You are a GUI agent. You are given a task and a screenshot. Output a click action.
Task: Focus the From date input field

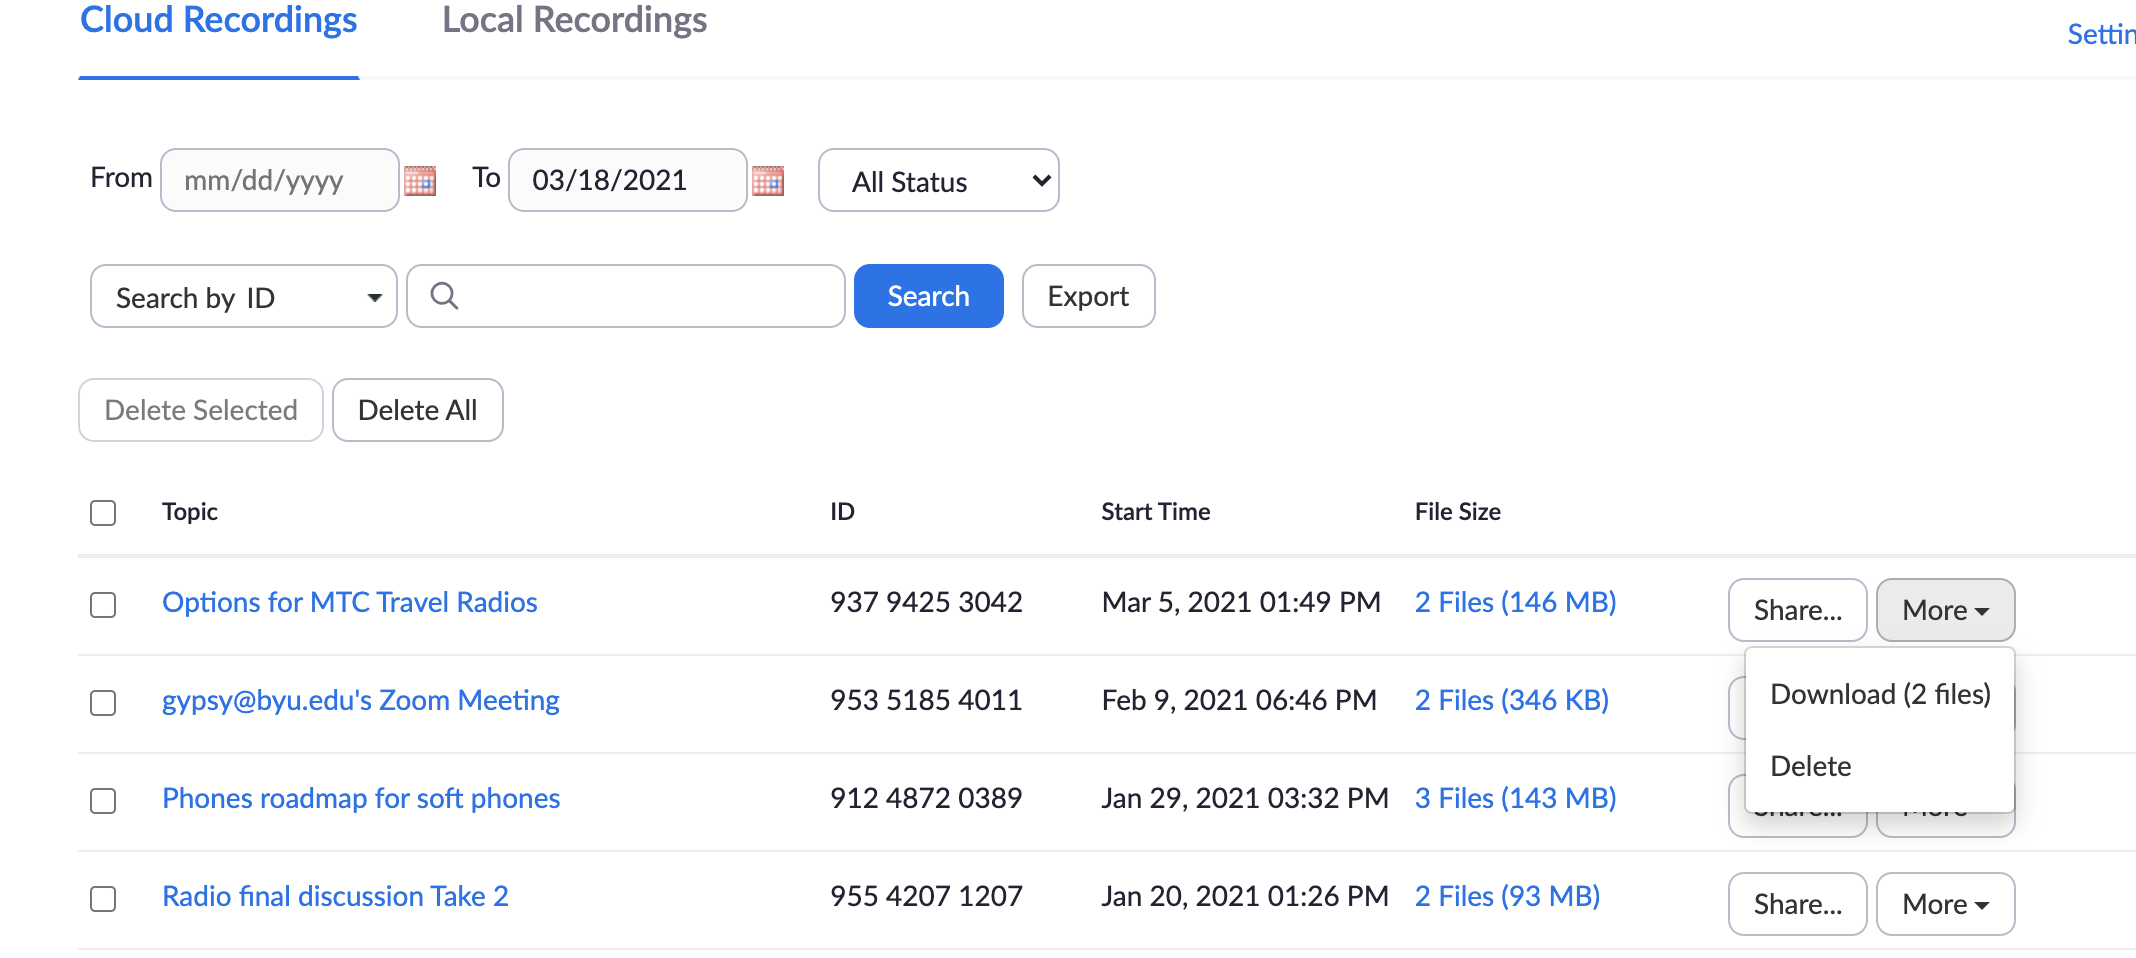(x=279, y=181)
